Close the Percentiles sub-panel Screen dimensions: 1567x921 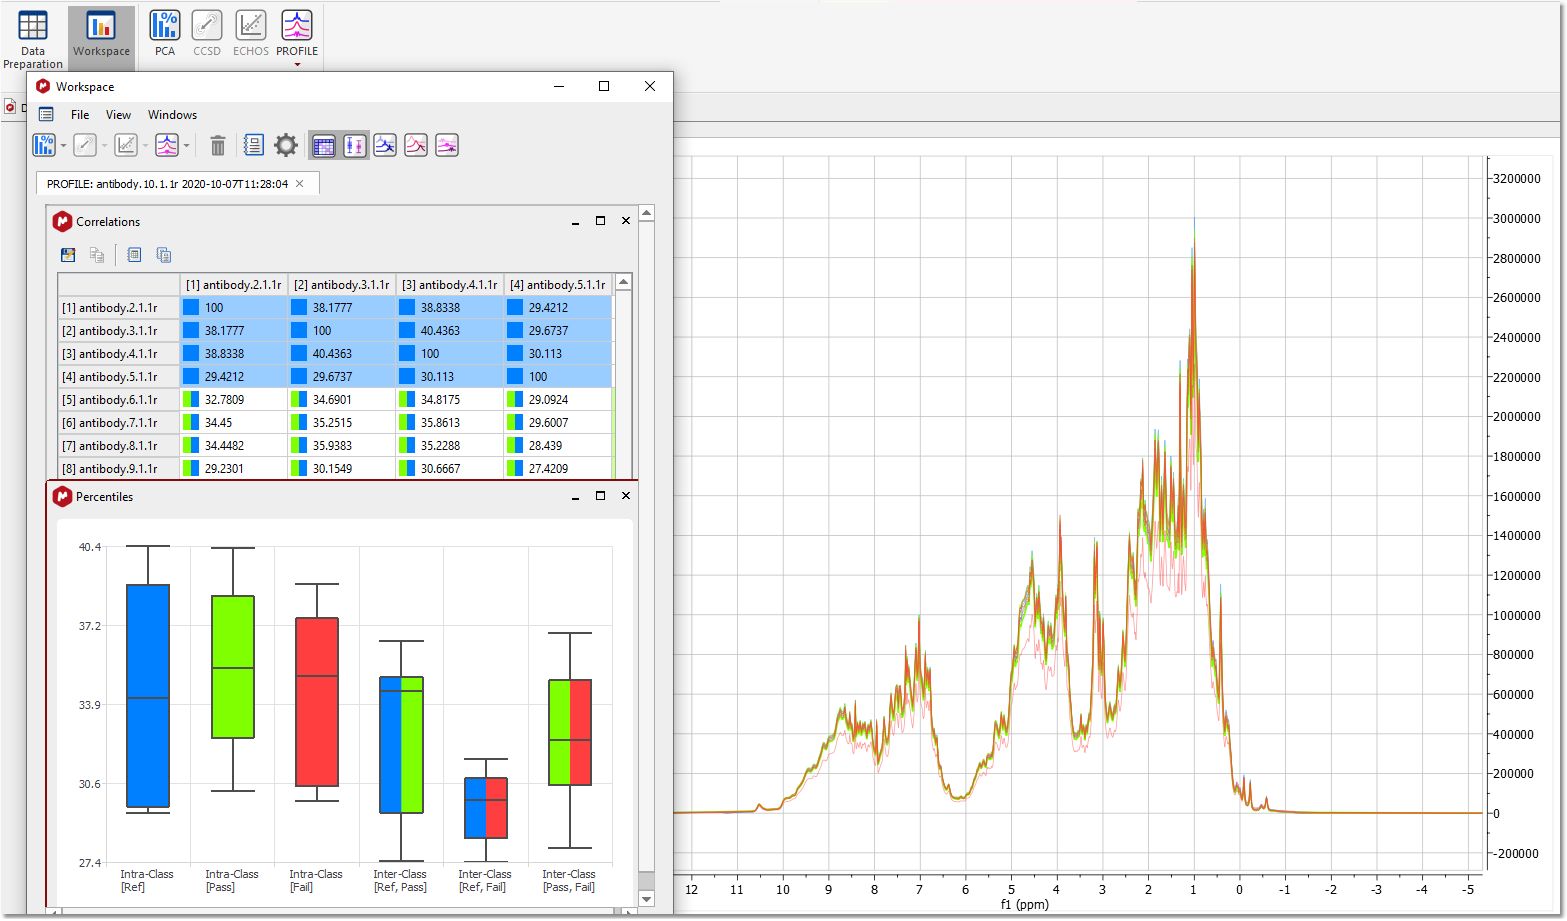point(626,496)
